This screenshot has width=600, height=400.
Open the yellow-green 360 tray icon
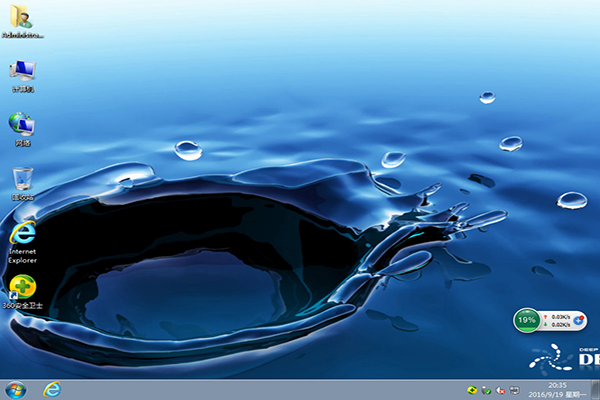472,390
